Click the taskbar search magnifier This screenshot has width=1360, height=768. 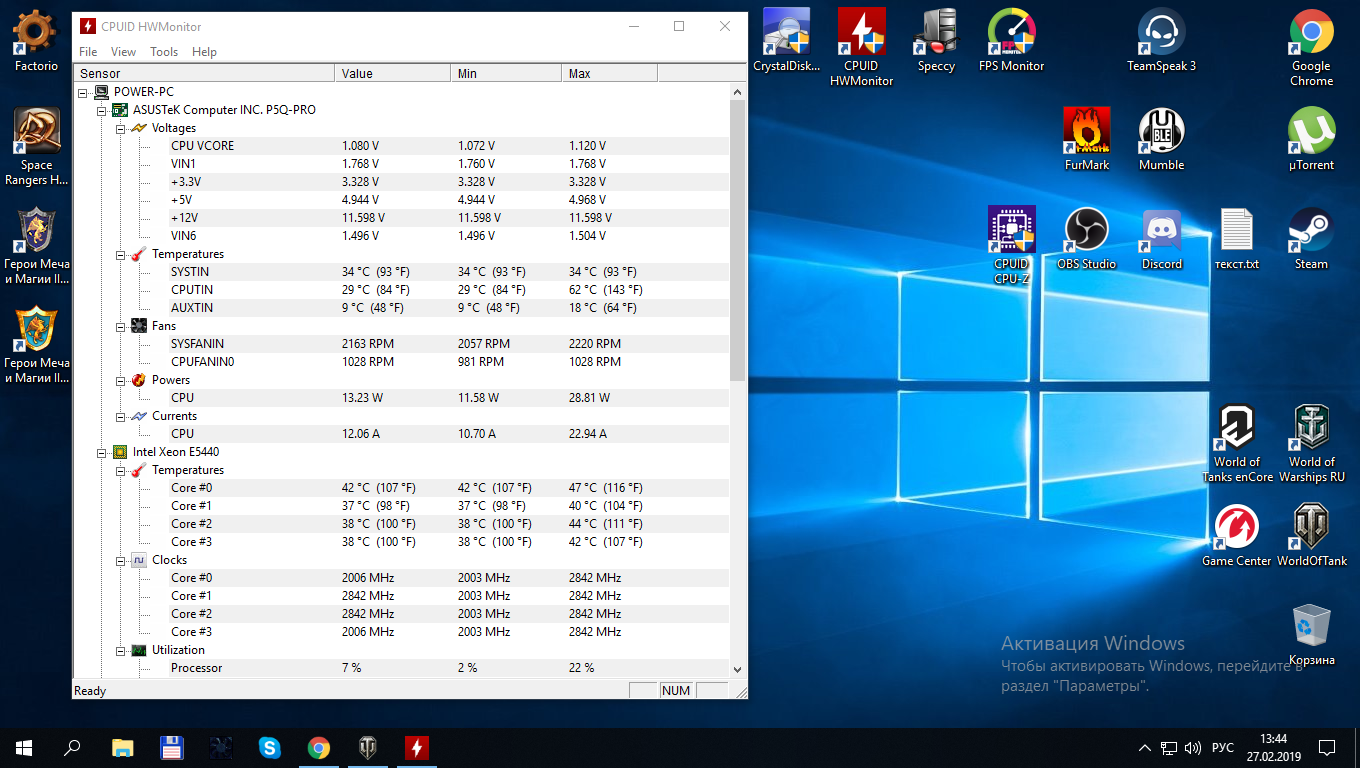[72, 747]
